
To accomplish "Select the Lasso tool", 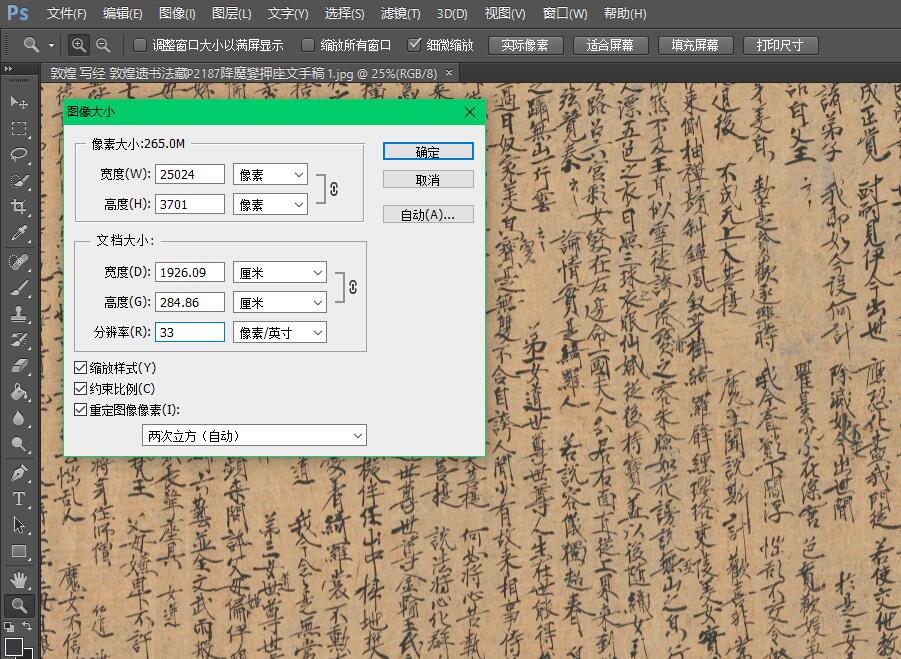I will (18, 154).
